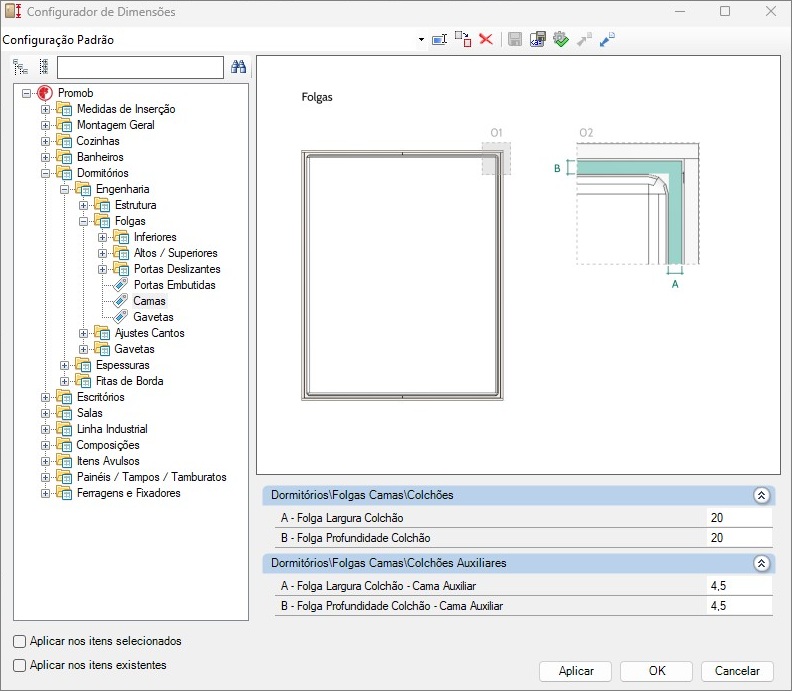Open the Configuração Padrão dropdown arrow
This screenshot has width=792, height=691.
coord(421,40)
